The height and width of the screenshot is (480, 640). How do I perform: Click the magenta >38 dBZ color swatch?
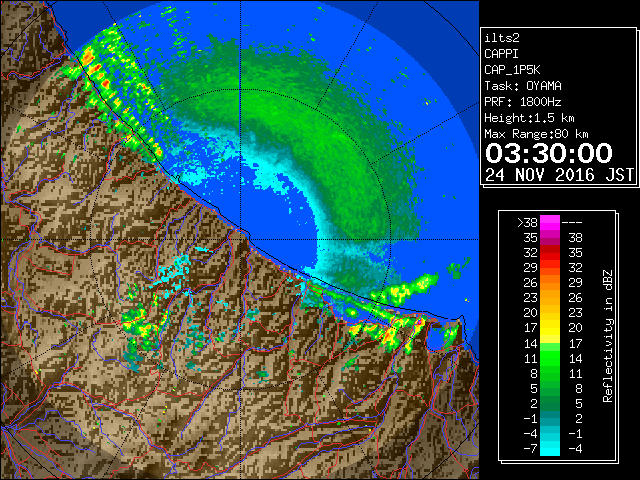[550, 223]
